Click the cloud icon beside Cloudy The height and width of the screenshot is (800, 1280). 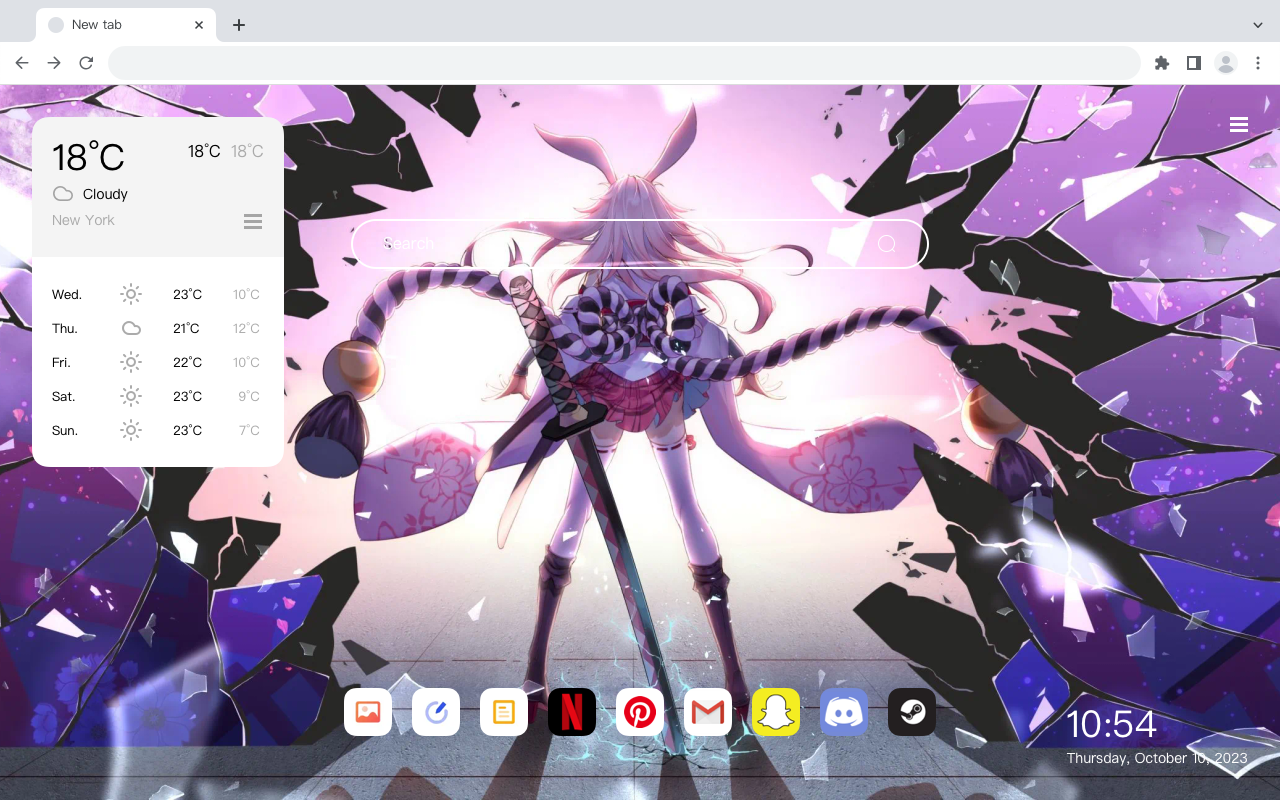63,194
